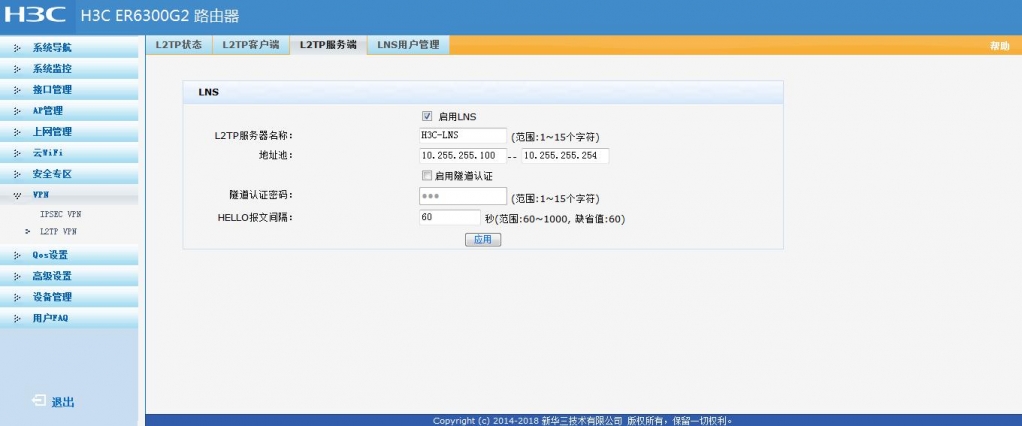Image resolution: width=1022 pixels, height=426 pixels.
Task: Expand the 安全专区 menu arrow
Action: click(17, 174)
